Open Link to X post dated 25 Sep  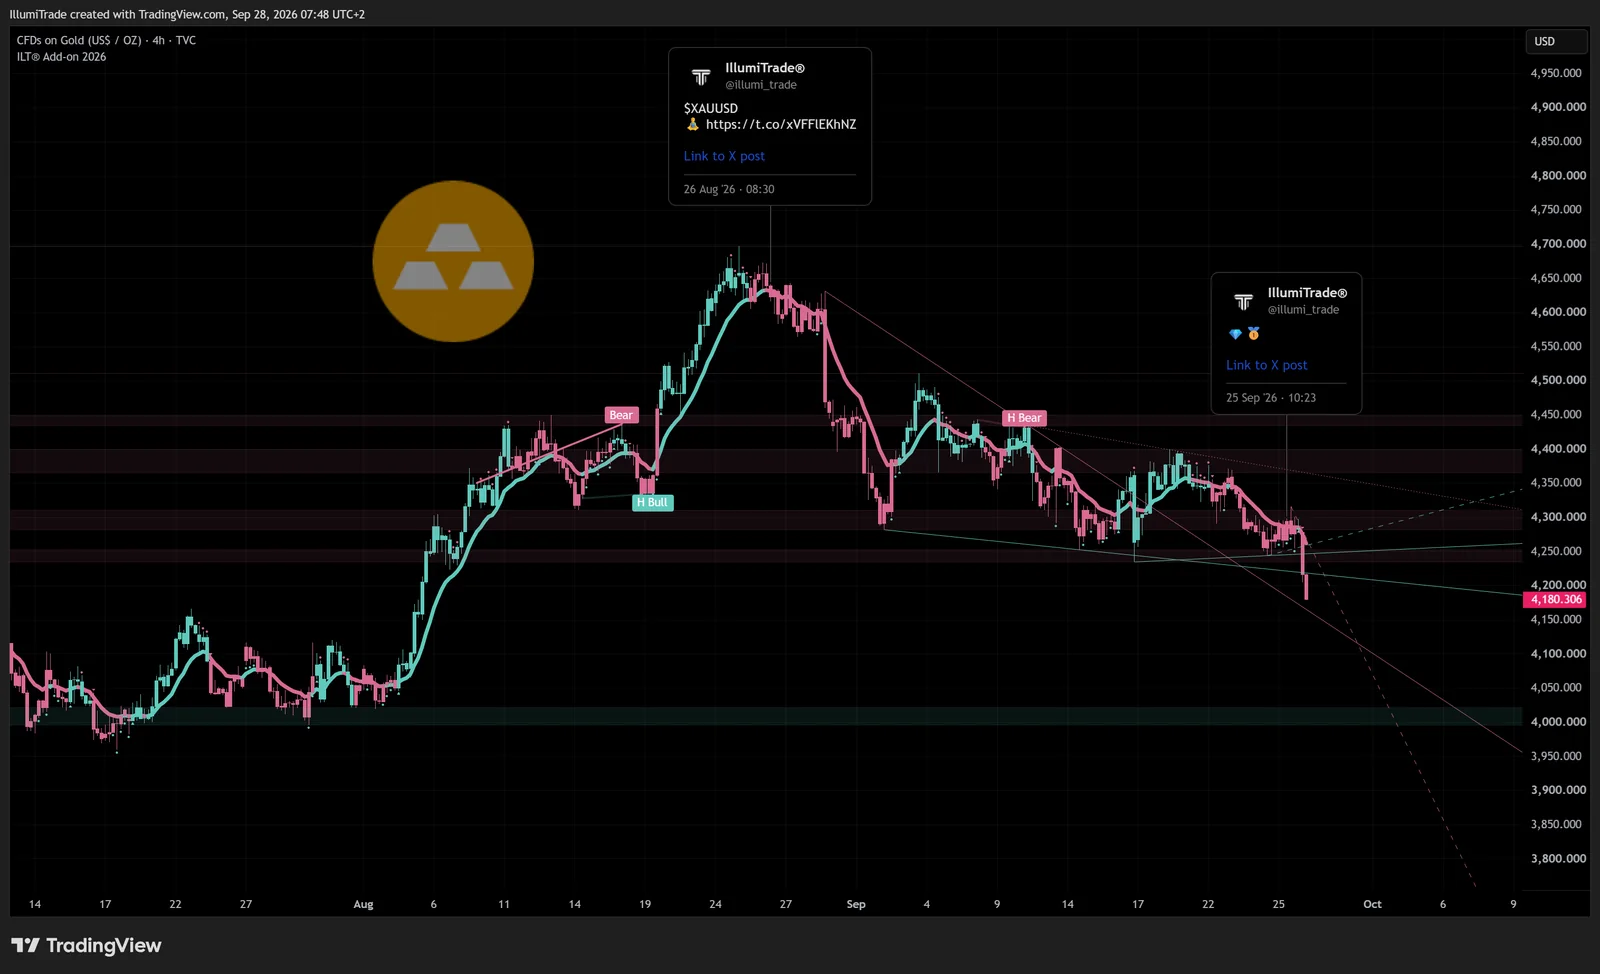click(x=1266, y=365)
